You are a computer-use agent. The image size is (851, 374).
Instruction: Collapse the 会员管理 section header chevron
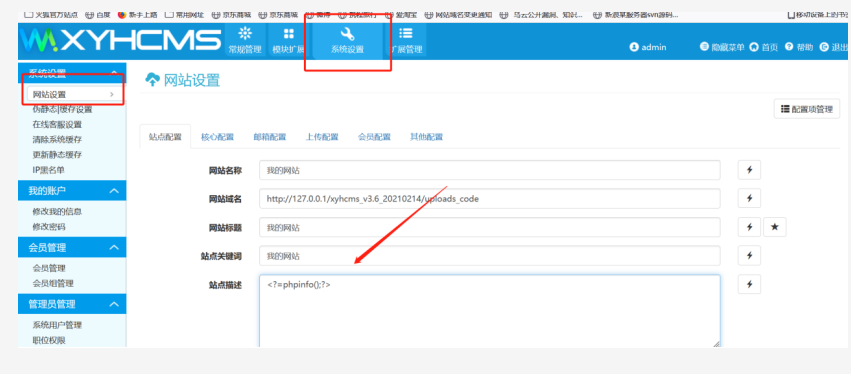click(114, 248)
